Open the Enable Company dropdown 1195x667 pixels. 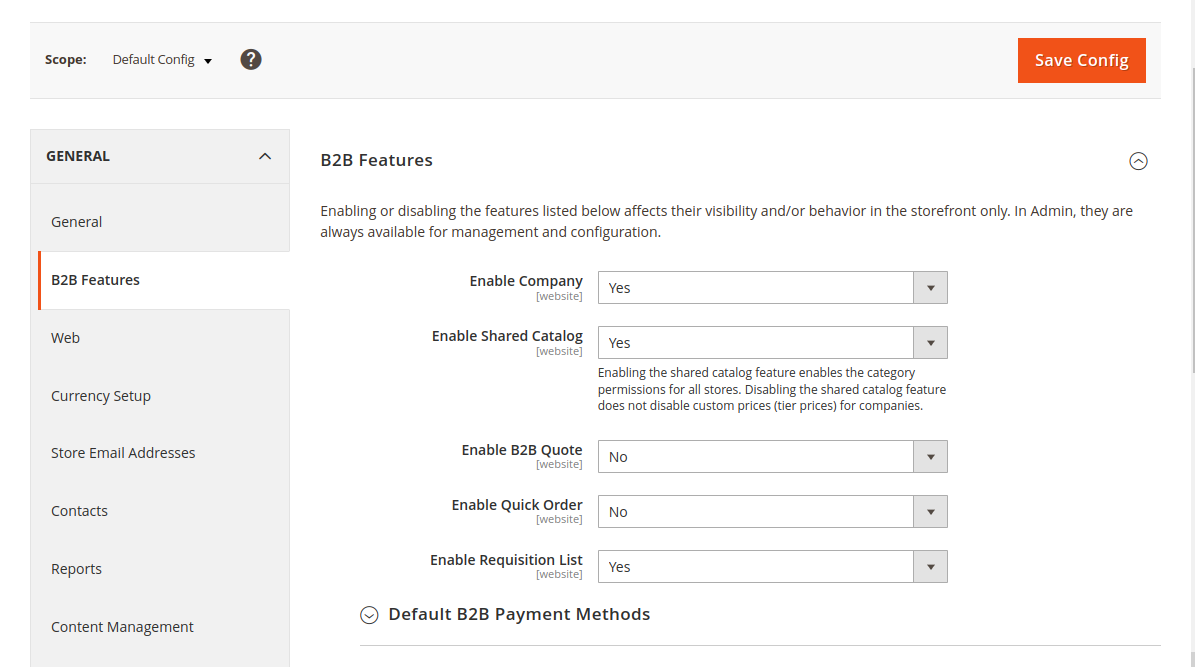[x=772, y=288]
